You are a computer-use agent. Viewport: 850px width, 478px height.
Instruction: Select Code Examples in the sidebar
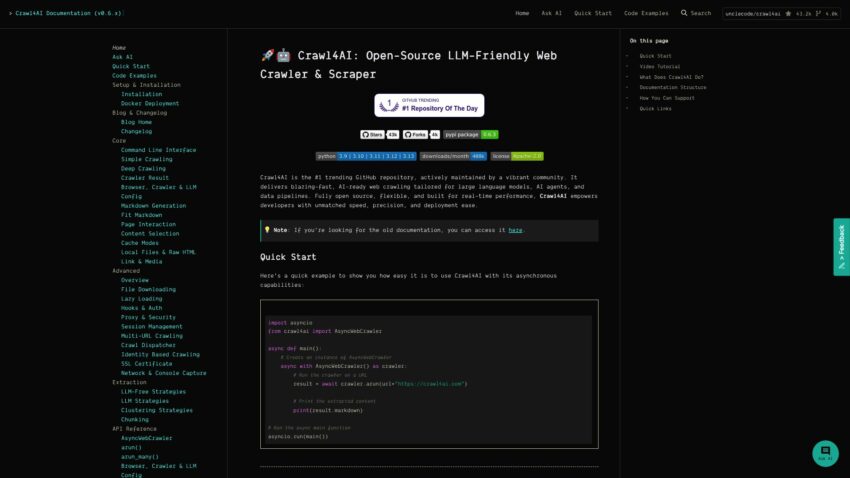pos(134,75)
